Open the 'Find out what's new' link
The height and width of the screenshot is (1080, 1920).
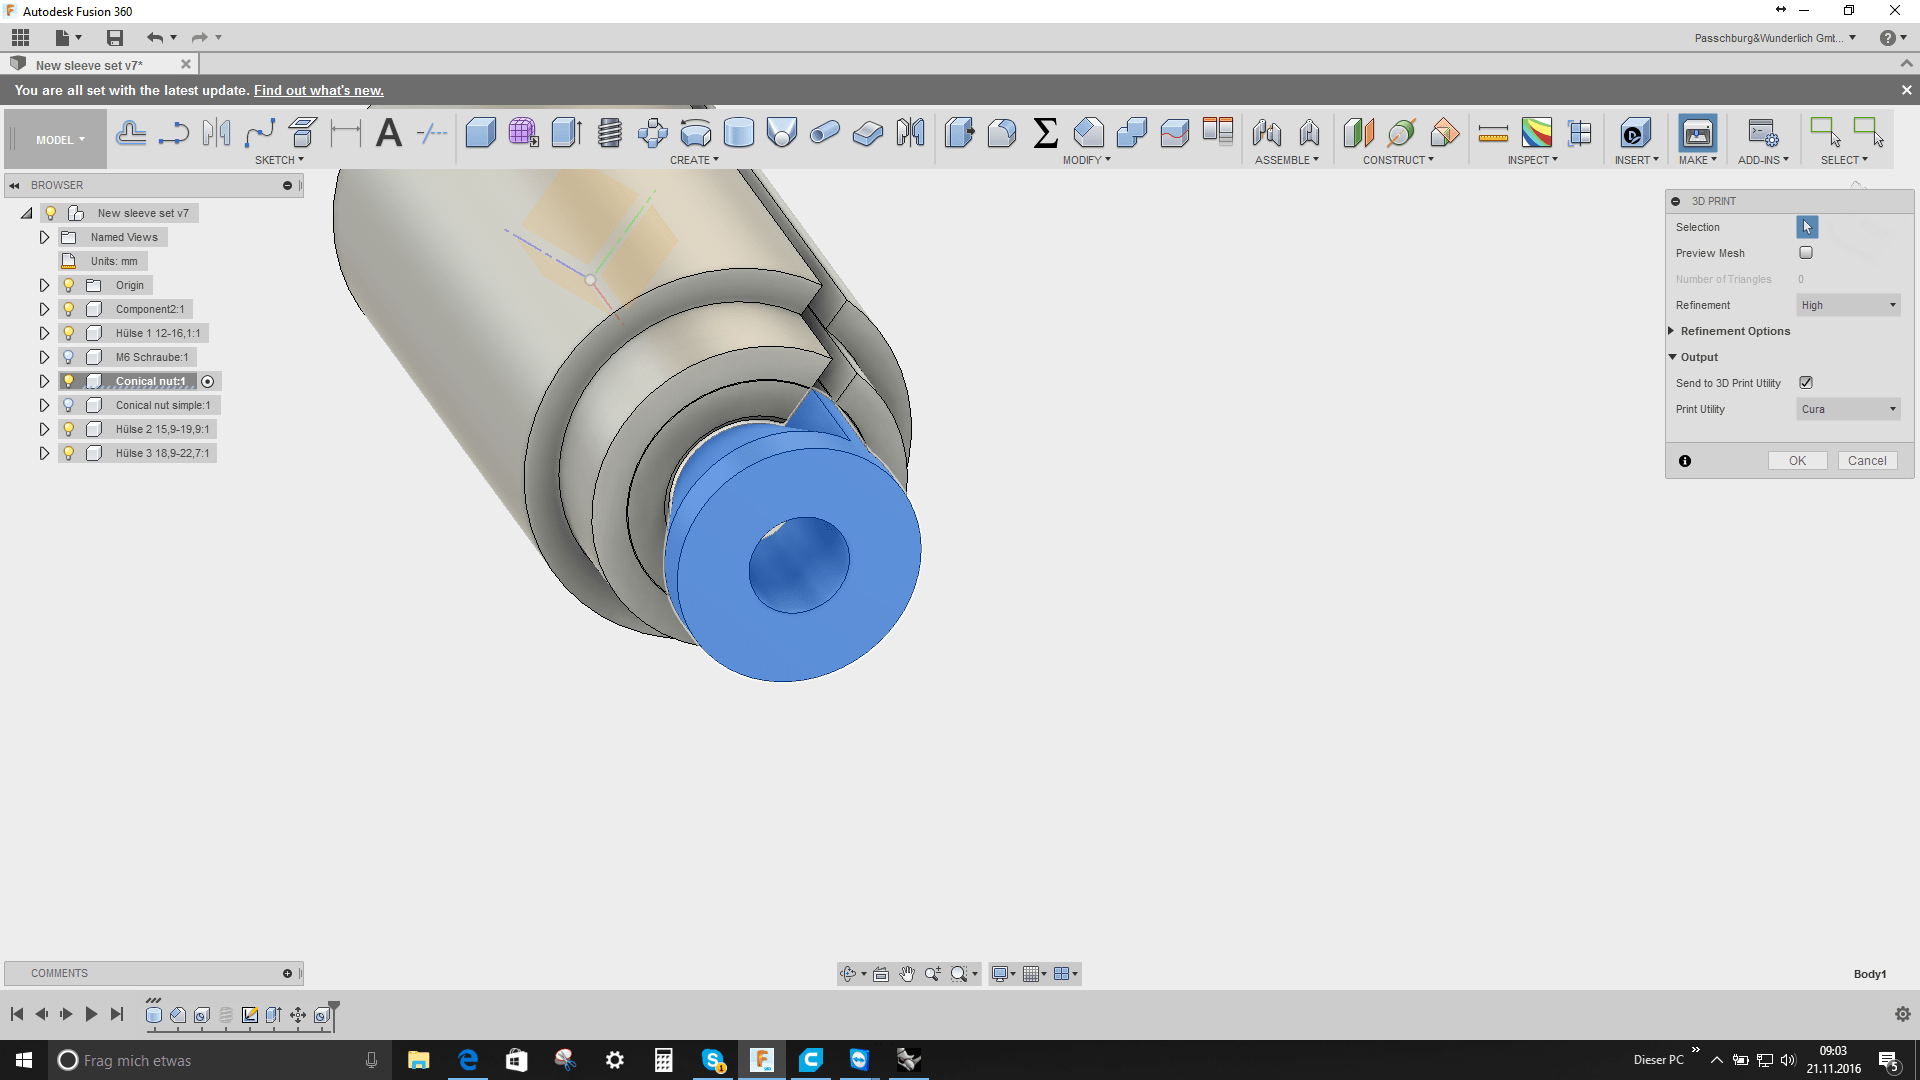coord(318,90)
